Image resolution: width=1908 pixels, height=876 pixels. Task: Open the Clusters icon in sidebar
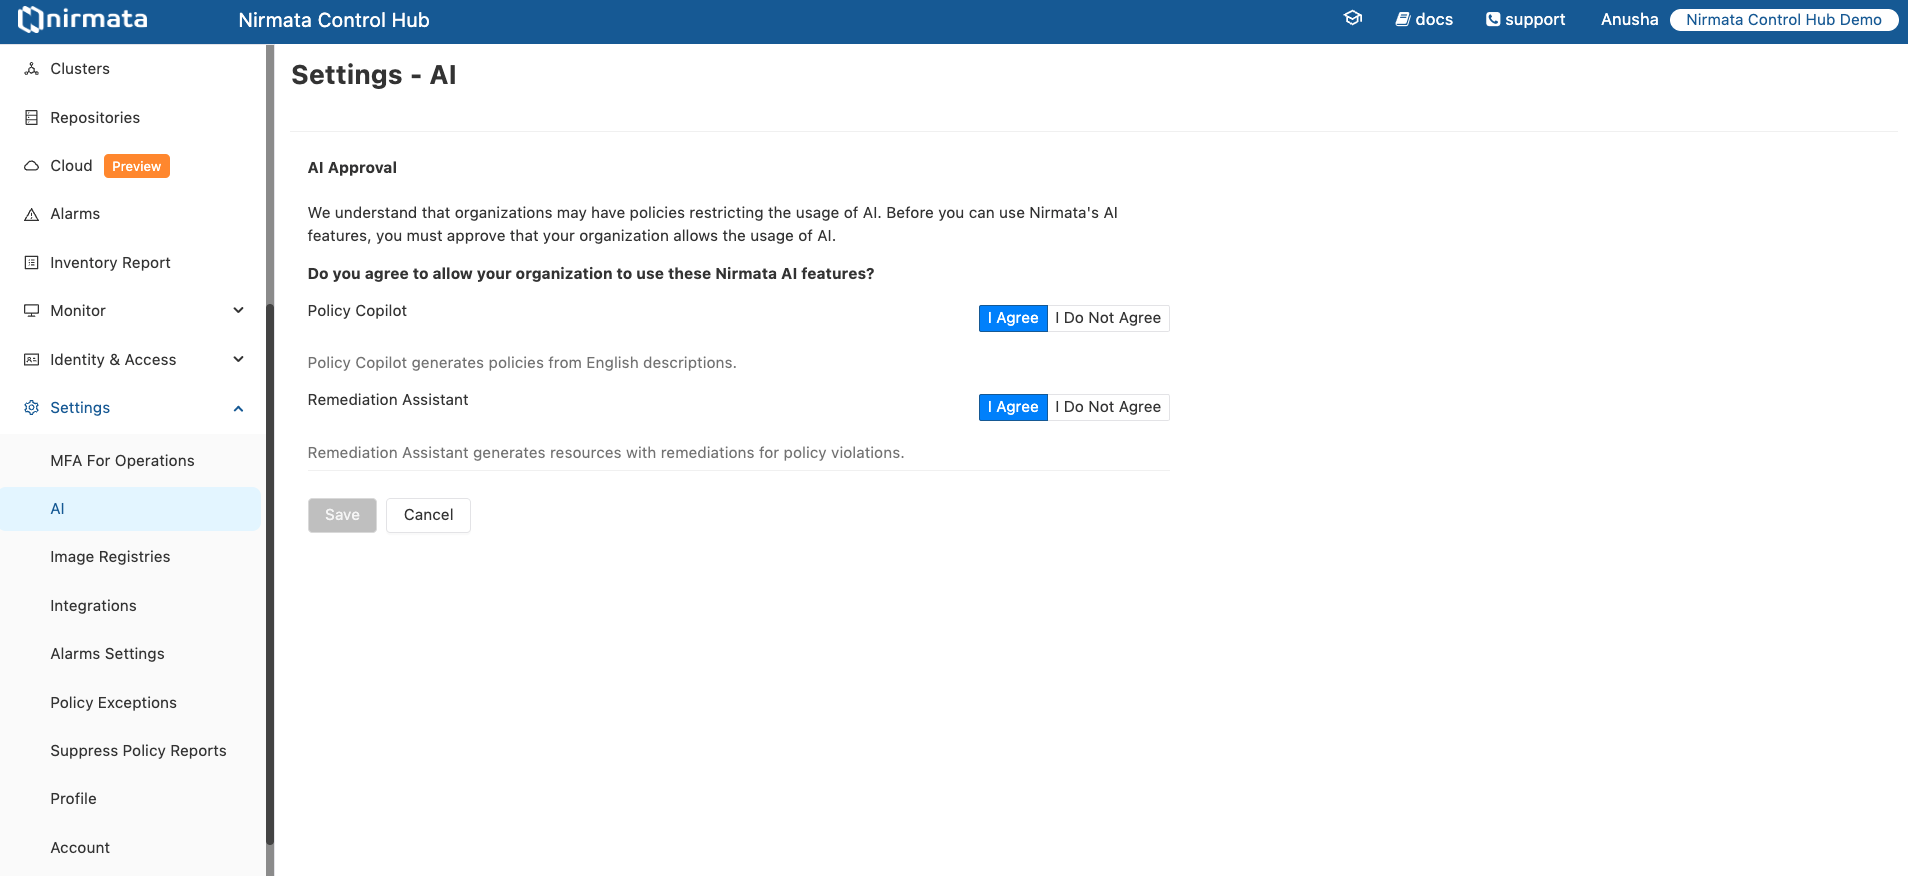tap(32, 69)
